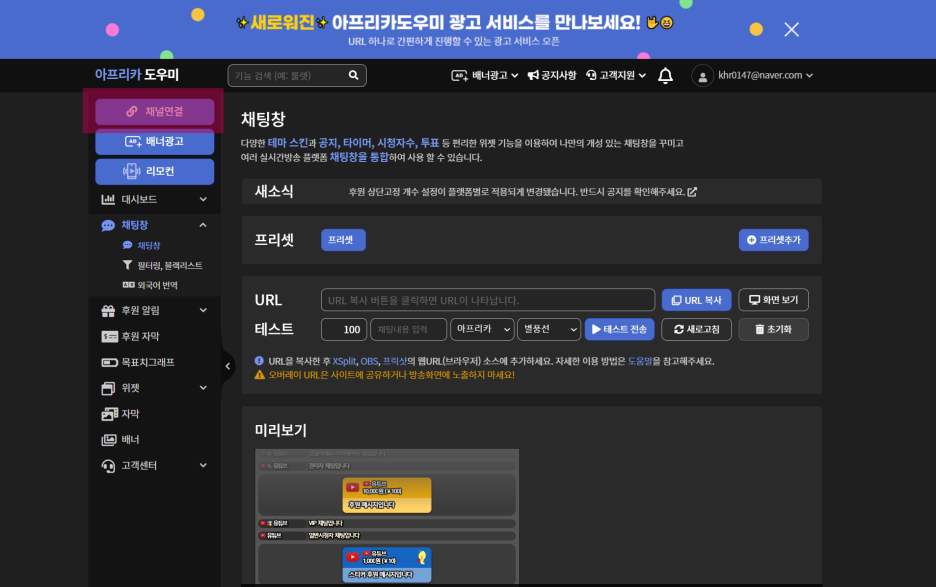The height and width of the screenshot is (587, 936).
Task: Click the 위젯 windows icon
Action: point(108,388)
